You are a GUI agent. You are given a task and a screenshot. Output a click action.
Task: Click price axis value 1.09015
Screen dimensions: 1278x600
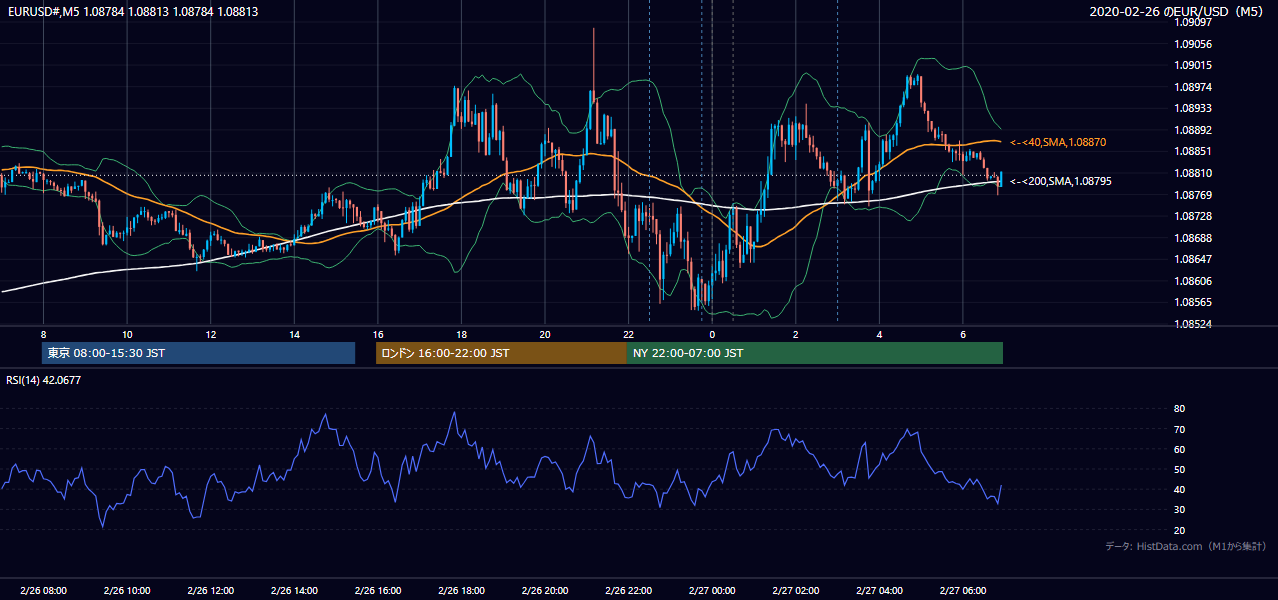click(1194, 66)
